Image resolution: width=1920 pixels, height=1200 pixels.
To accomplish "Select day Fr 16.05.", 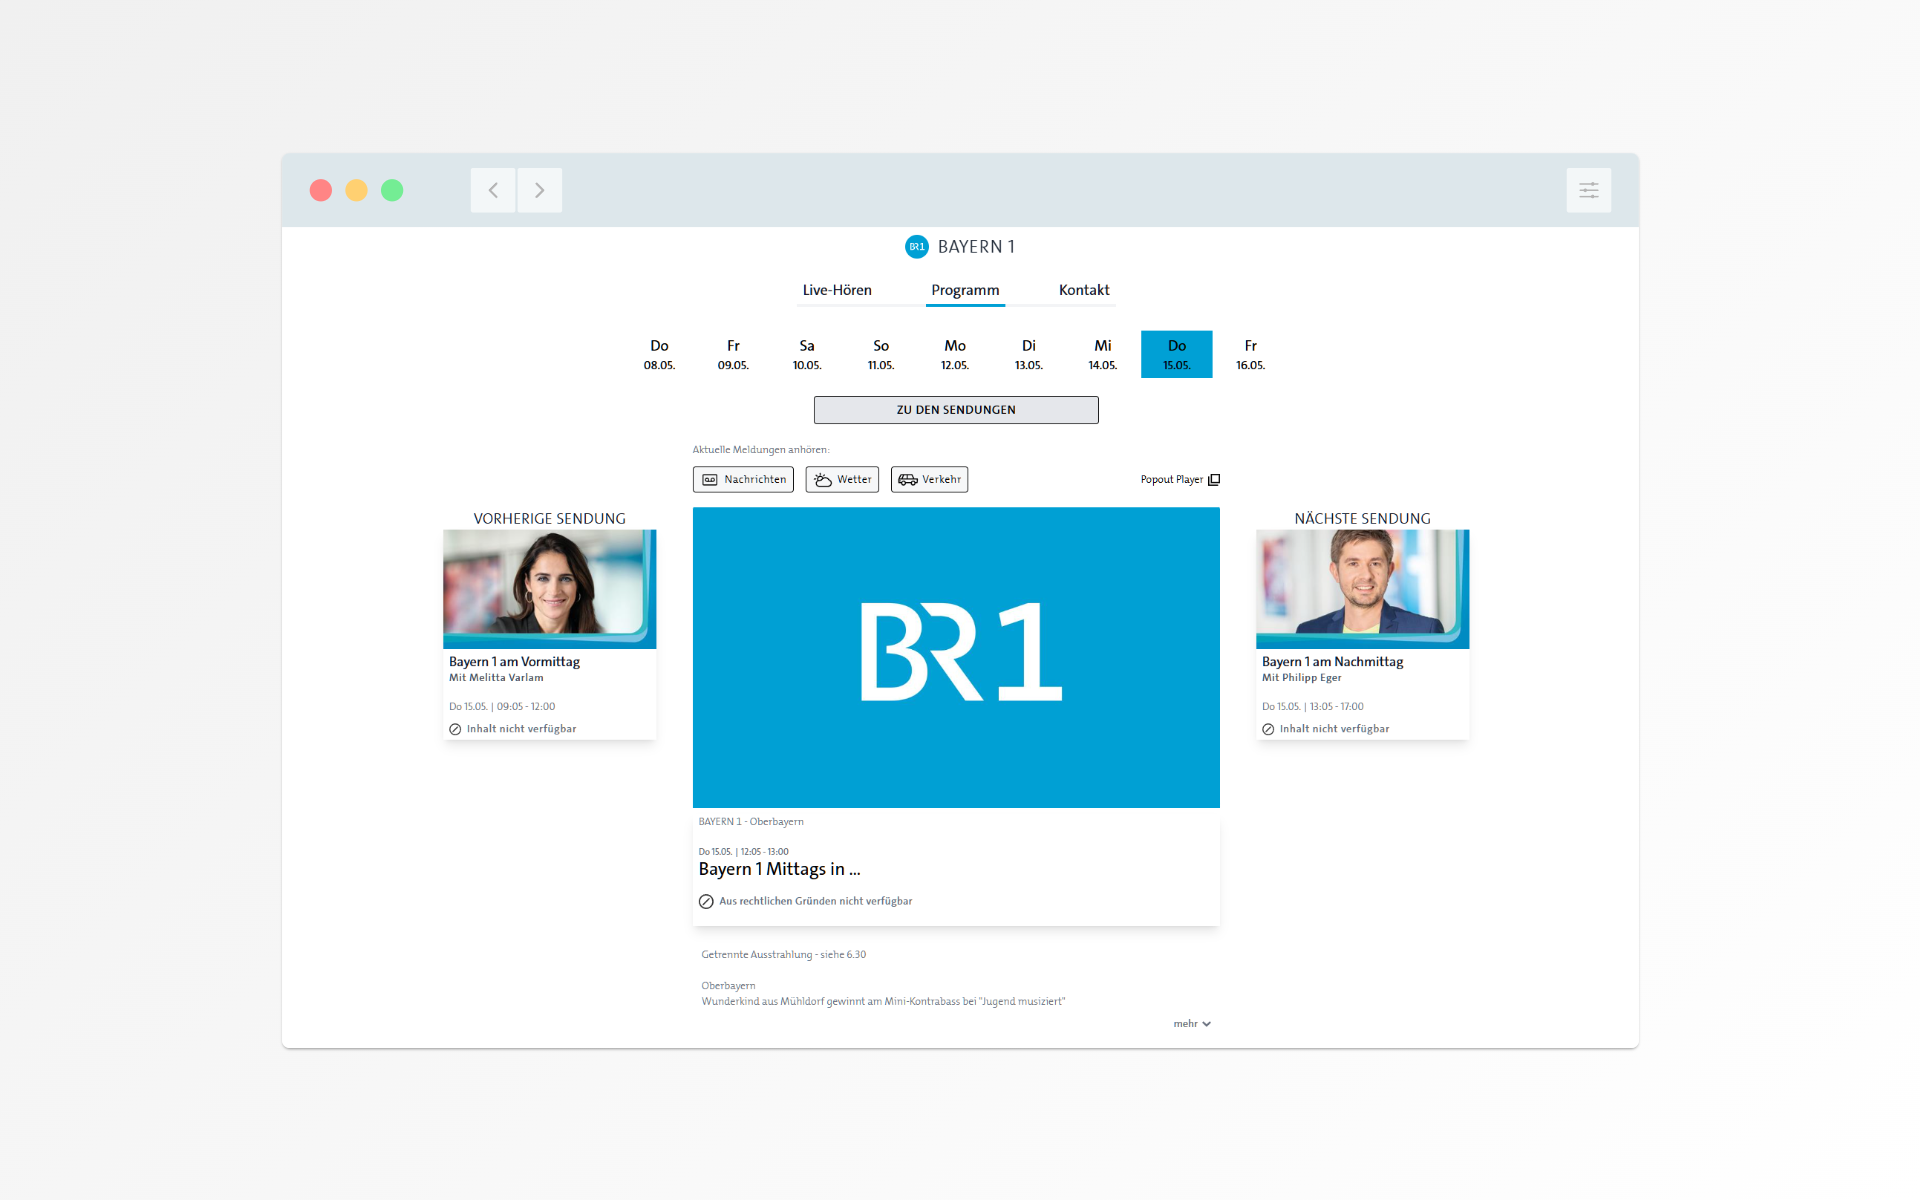I will tap(1251, 354).
